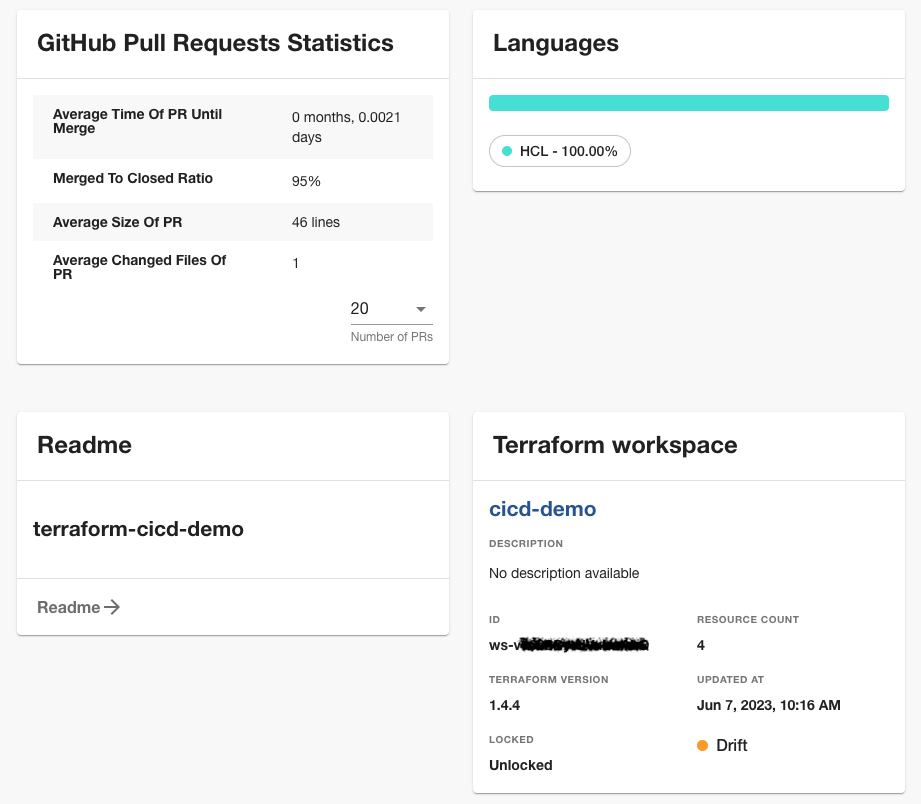
Task: Click the terraform-cicd-demo readme heading
Action: coord(139,529)
